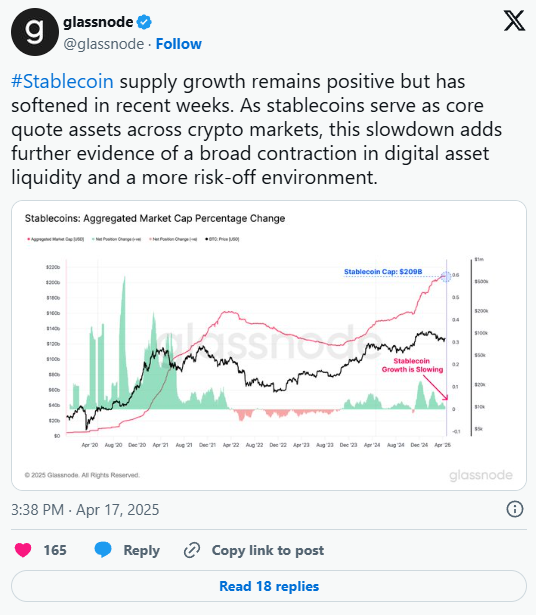
Task: Like the post with heart icon
Action: click(x=23, y=550)
